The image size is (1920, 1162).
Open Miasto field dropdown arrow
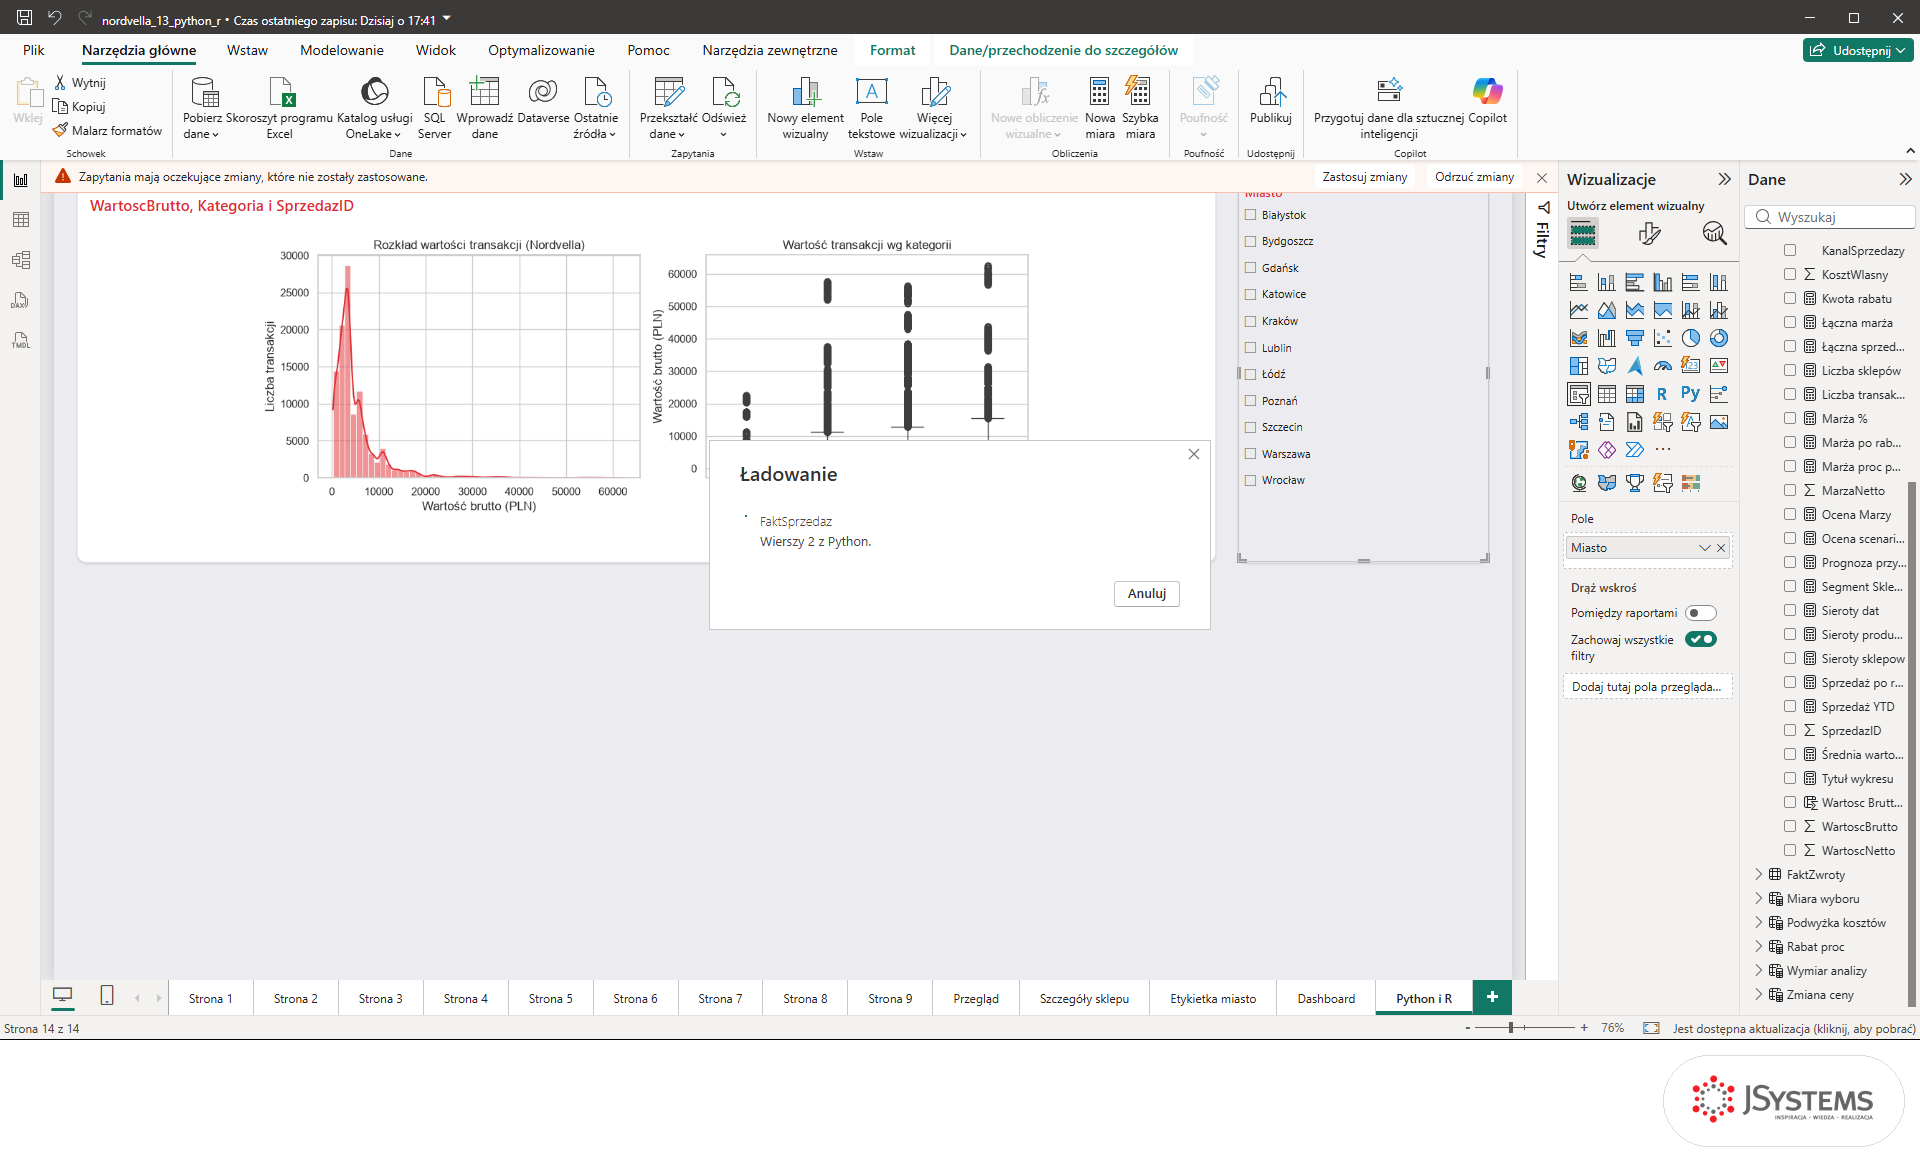click(x=1704, y=548)
